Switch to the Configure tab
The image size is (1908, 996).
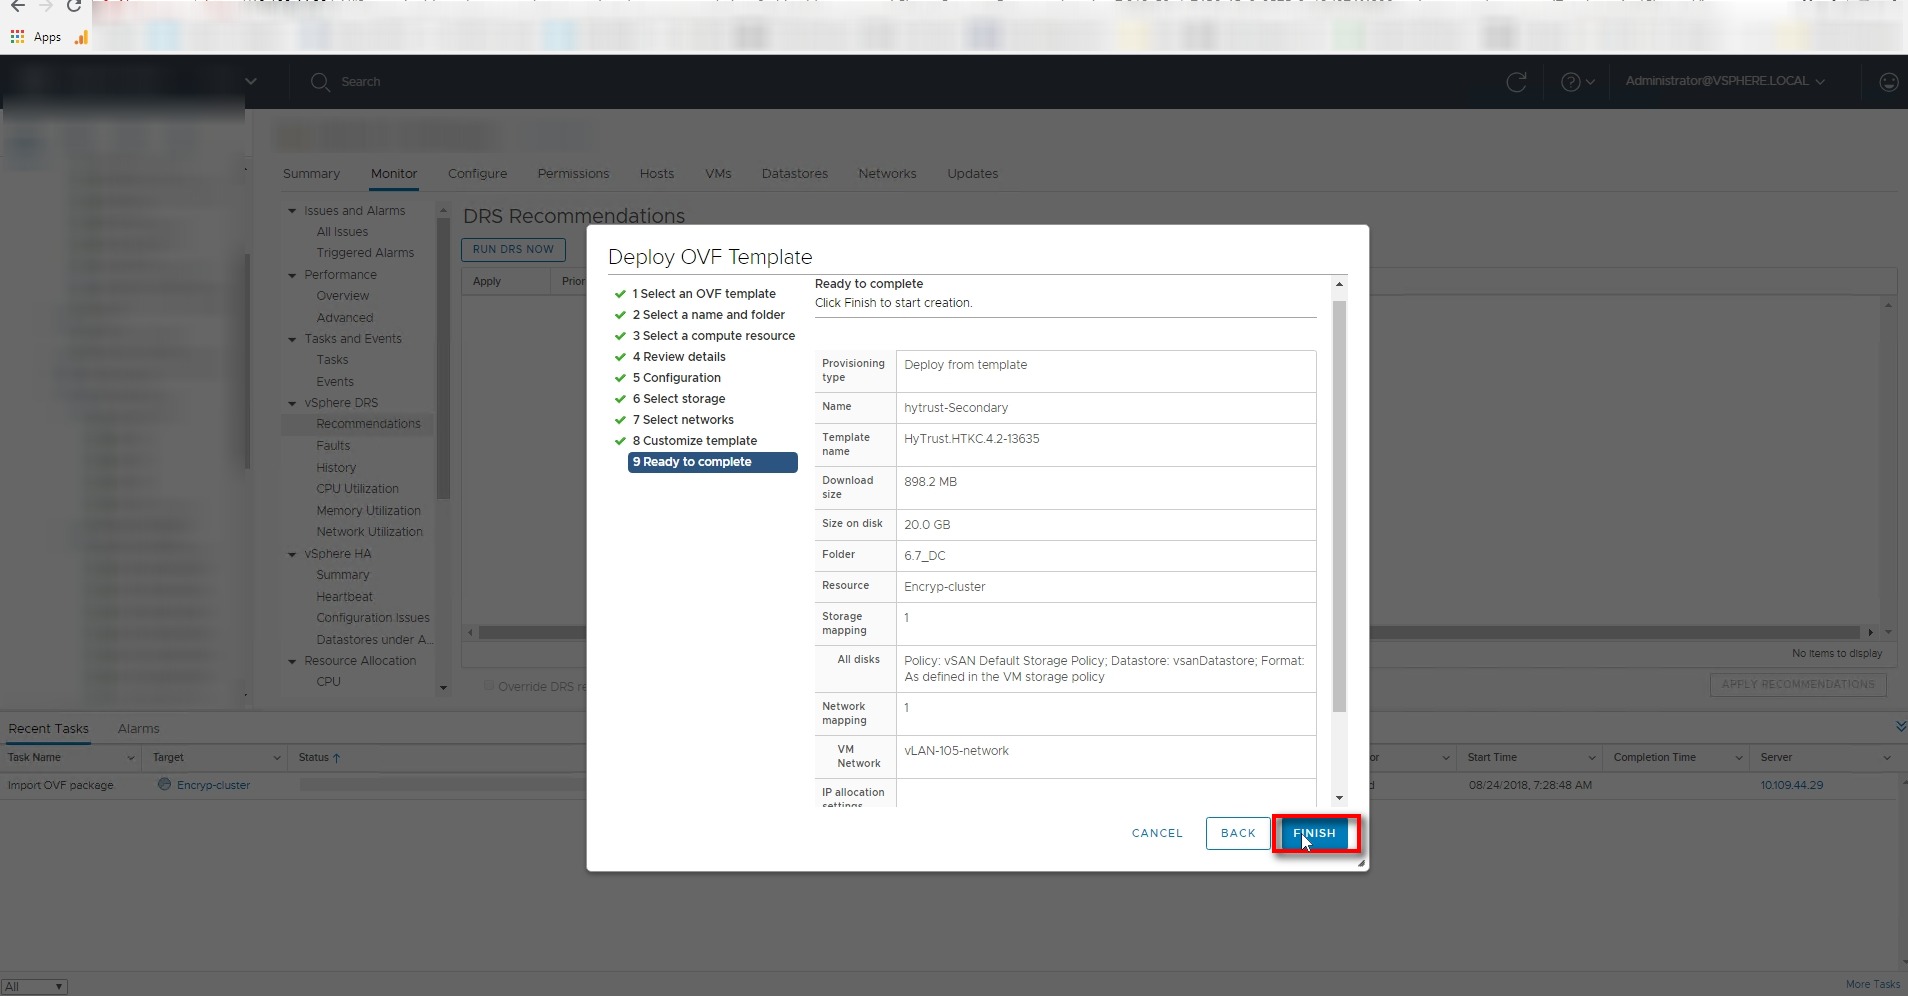pos(477,173)
